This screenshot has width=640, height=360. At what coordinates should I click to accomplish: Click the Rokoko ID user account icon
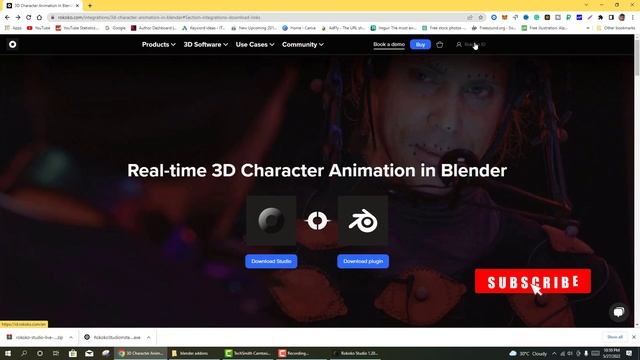coord(459,44)
